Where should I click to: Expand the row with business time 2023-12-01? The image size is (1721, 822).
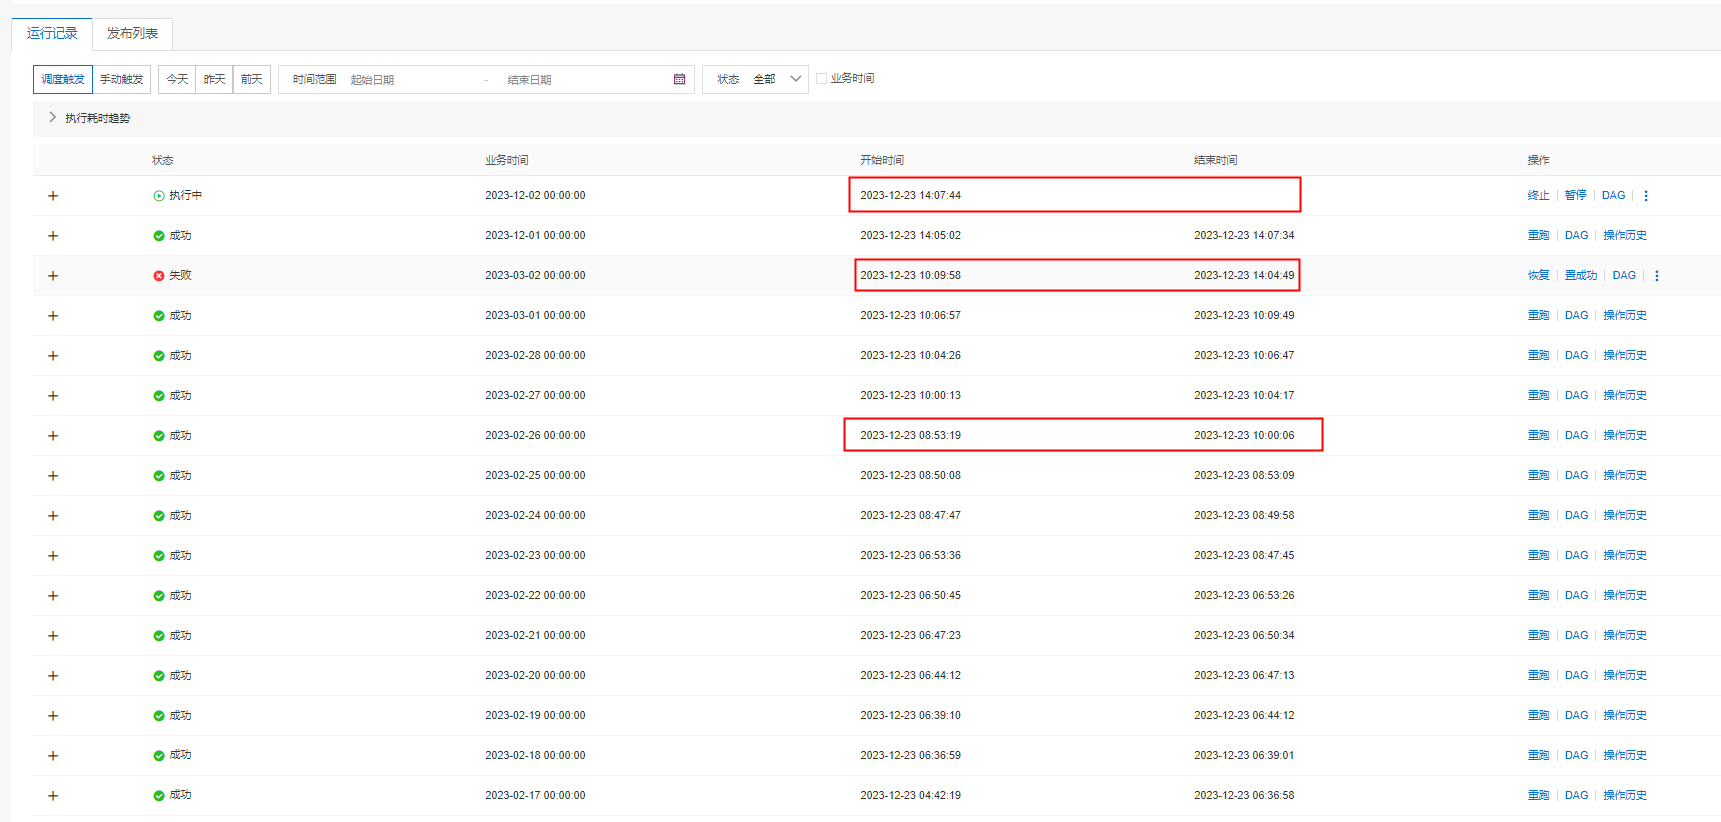tap(53, 236)
